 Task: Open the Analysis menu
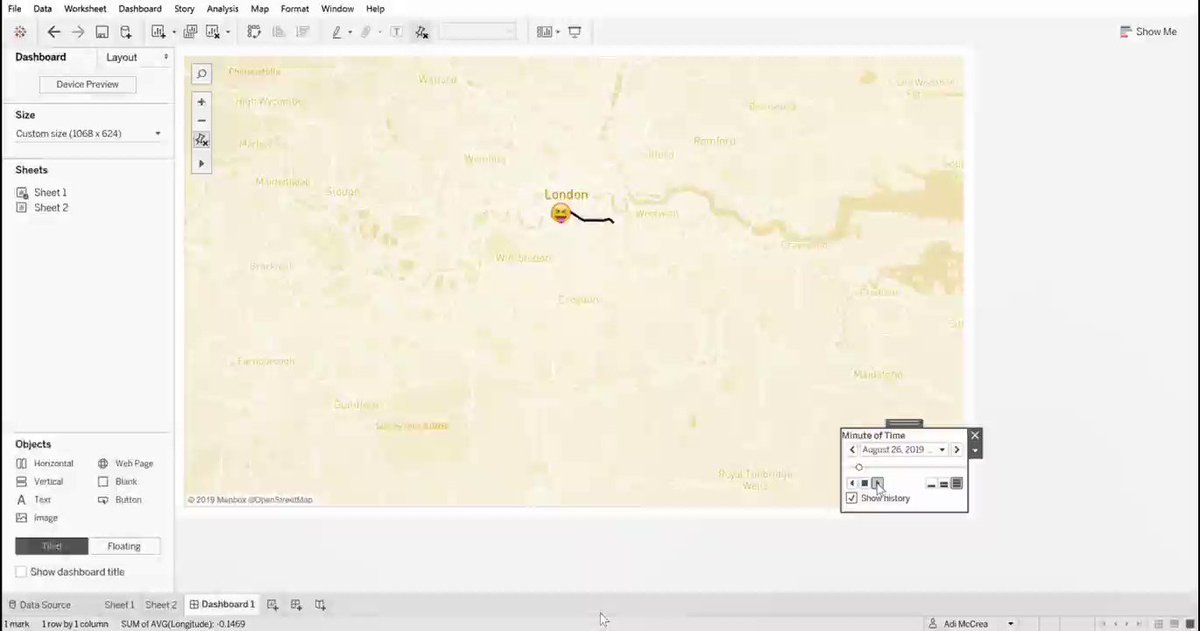click(x=222, y=8)
